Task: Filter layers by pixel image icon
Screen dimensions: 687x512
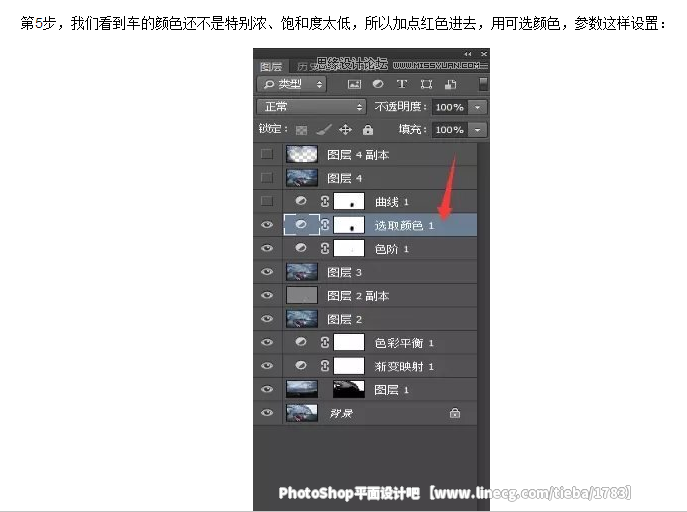Action: click(x=354, y=85)
